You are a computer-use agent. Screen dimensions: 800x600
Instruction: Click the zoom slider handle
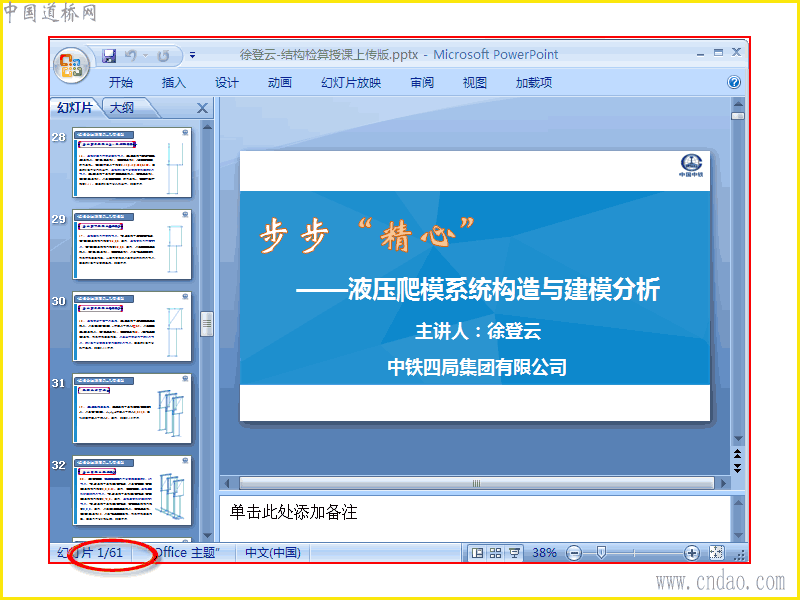(x=602, y=553)
